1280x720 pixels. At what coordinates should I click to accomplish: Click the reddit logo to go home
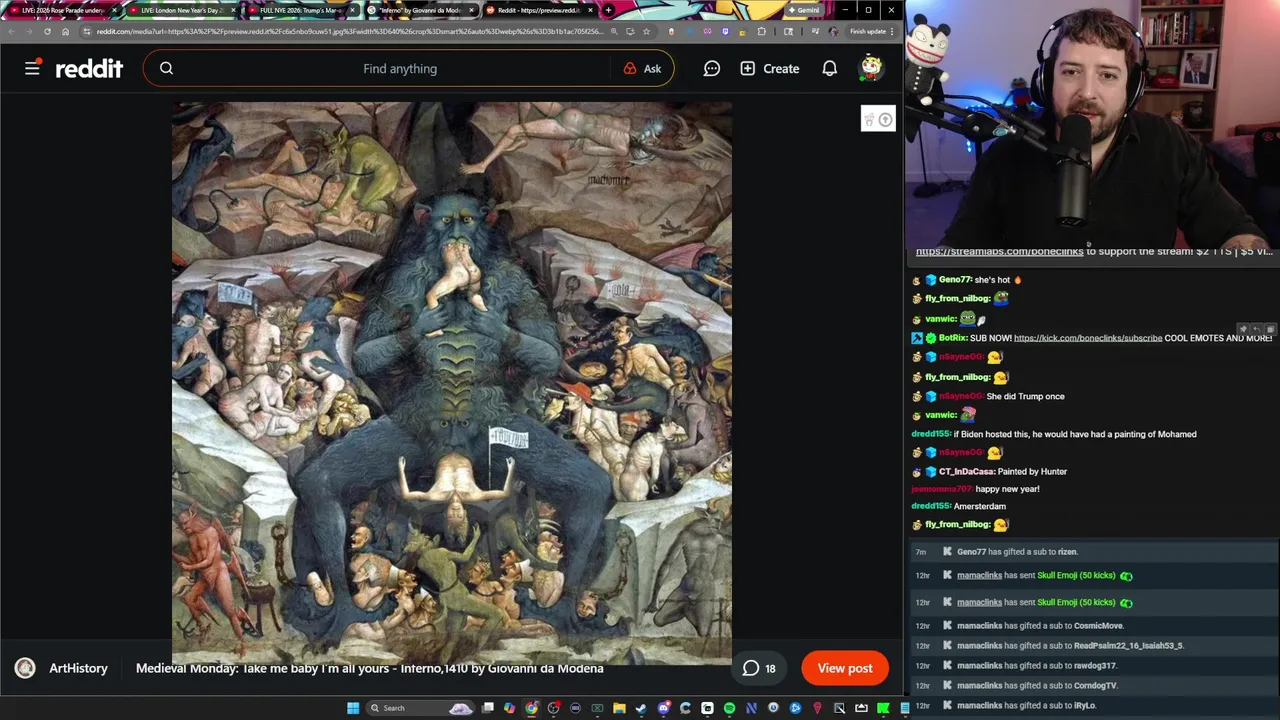89,68
